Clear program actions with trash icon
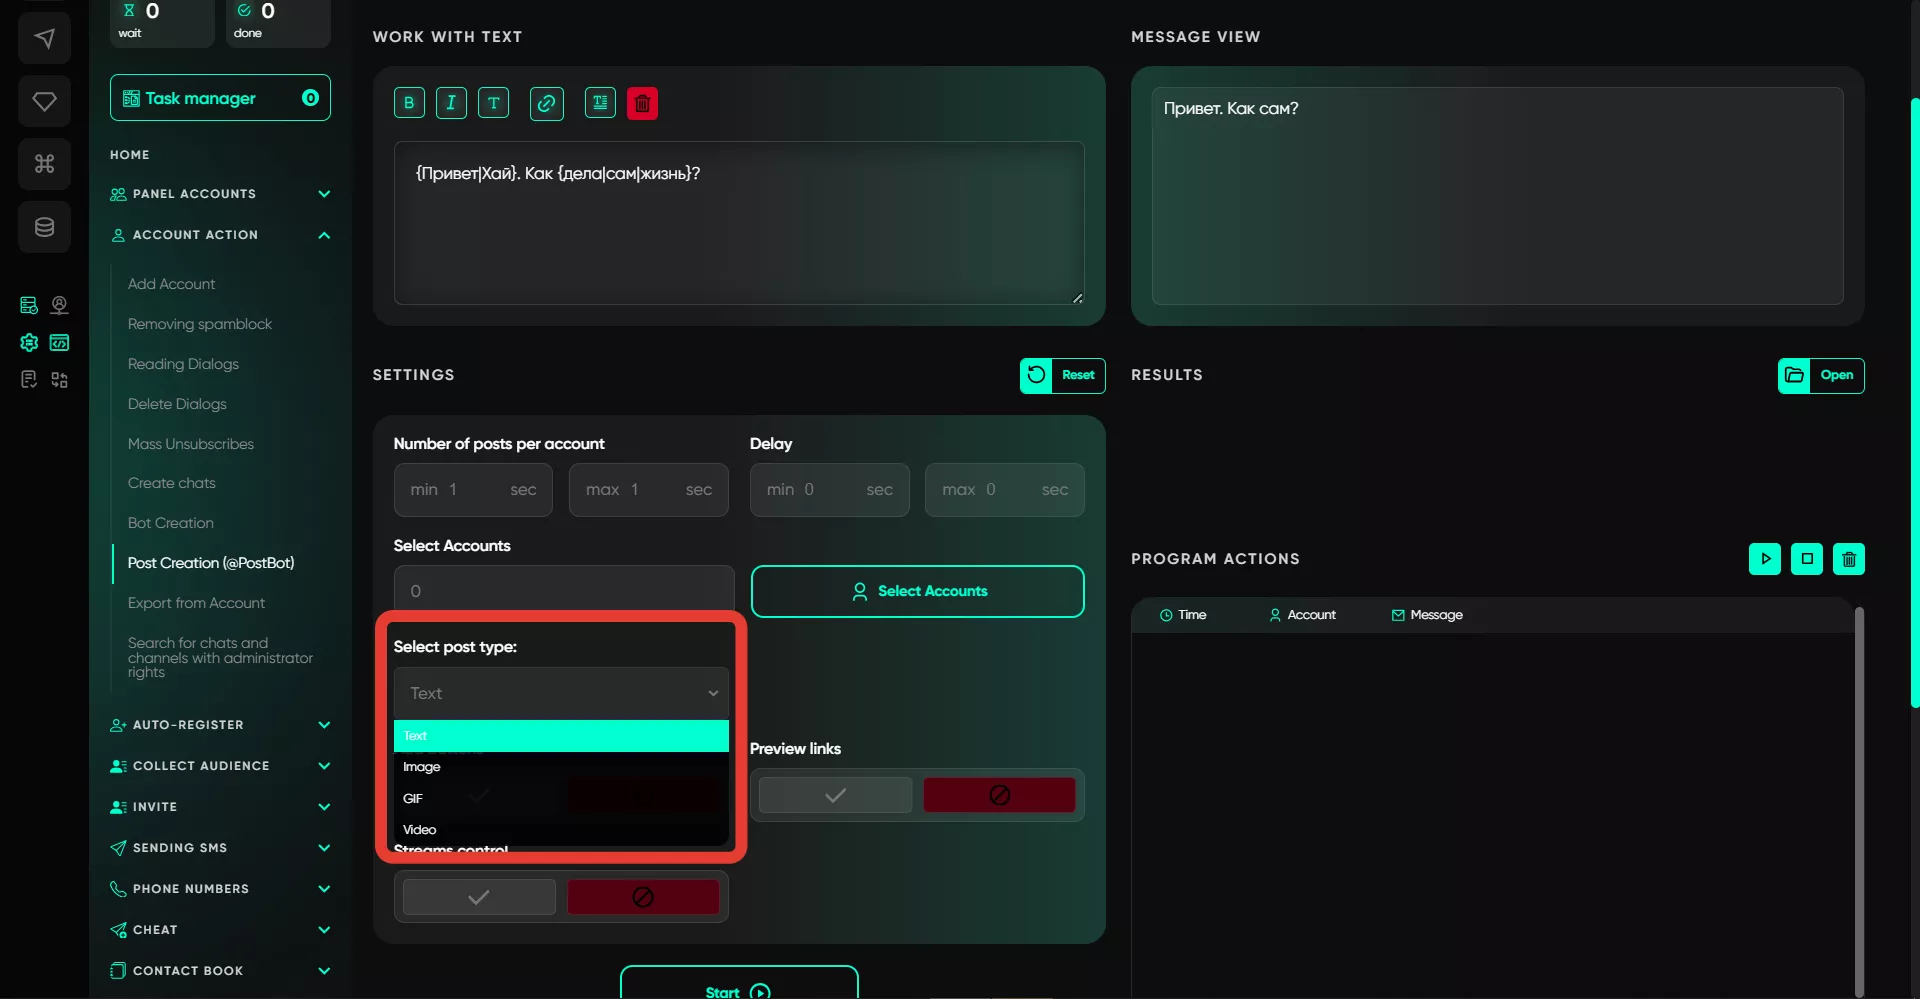Screen dimensions: 1920x999 [1849, 559]
